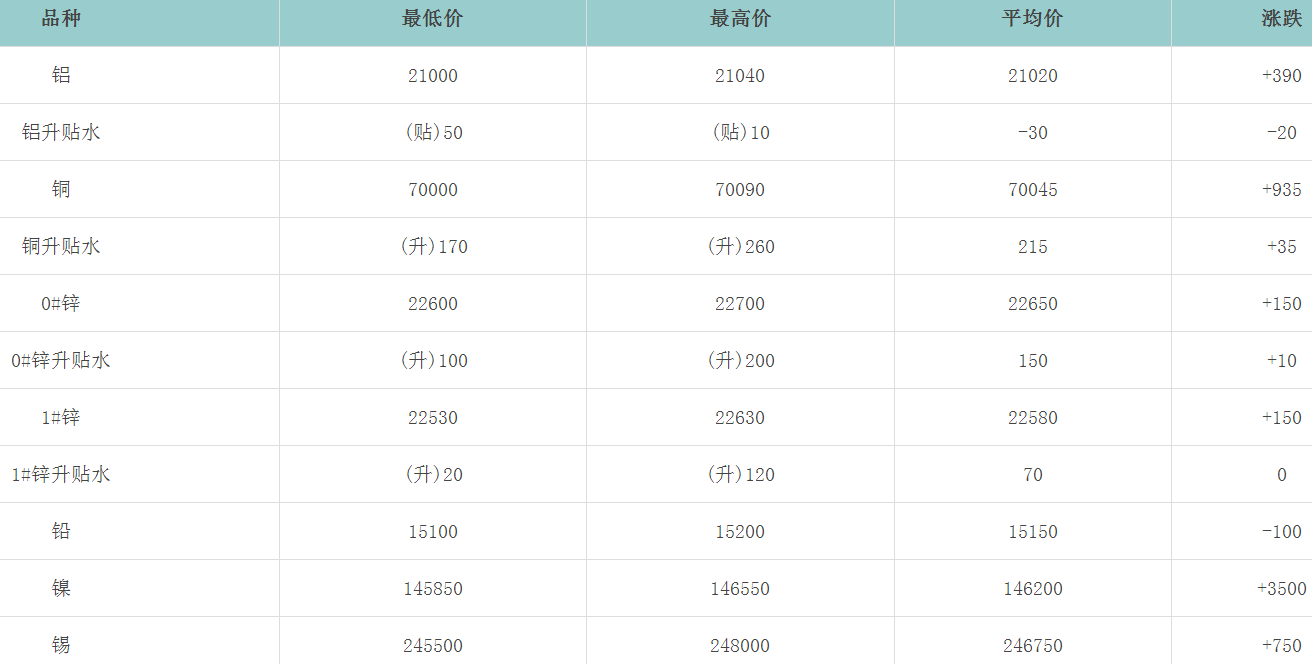
Task: Click tin highest price 248000
Action: pos(740,645)
